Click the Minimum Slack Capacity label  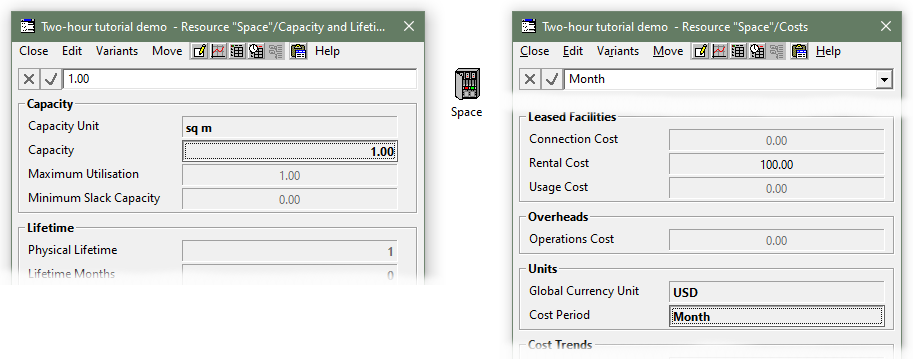point(94,198)
